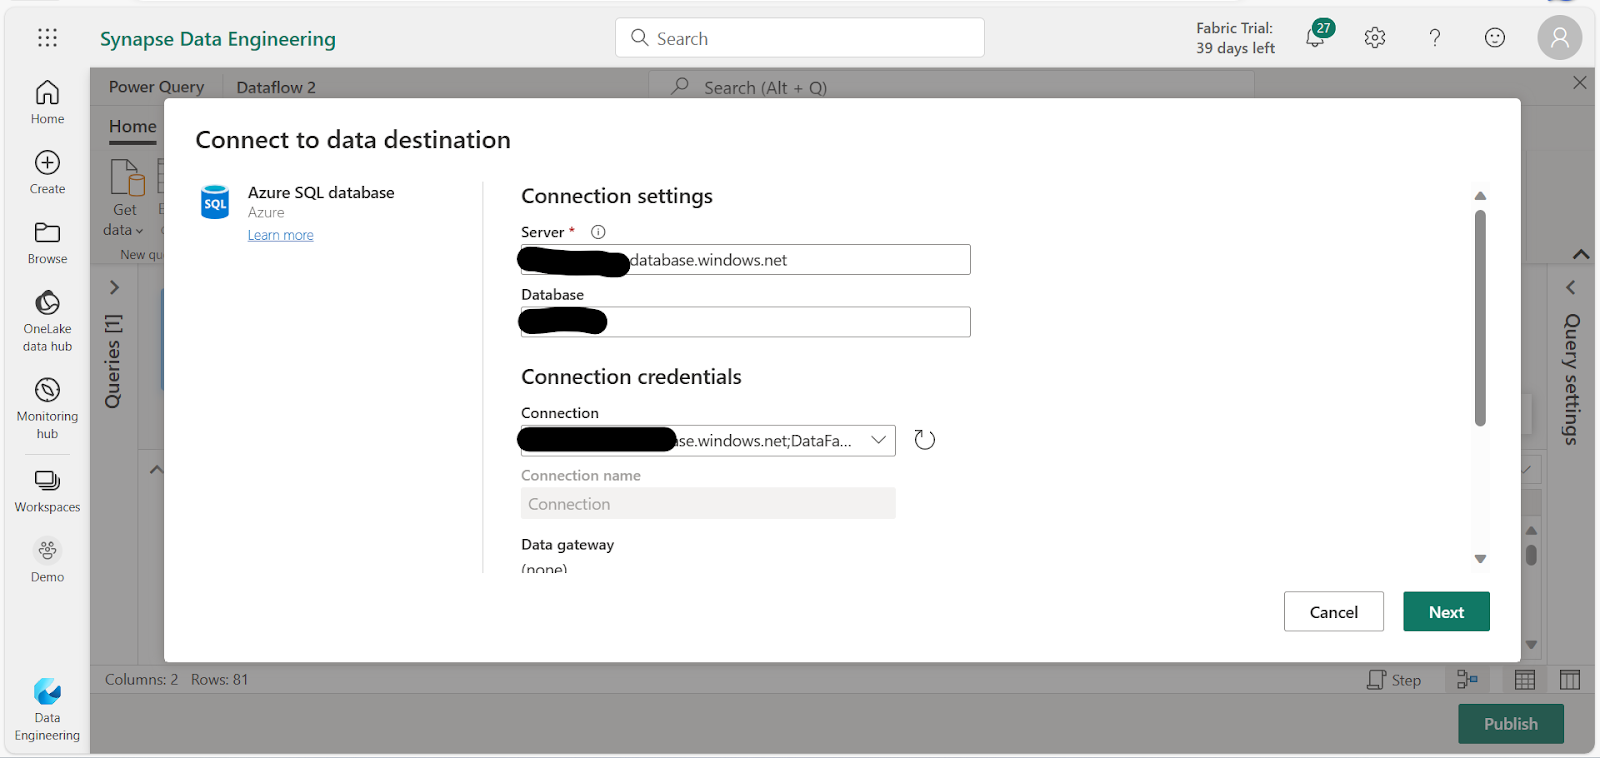The height and width of the screenshot is (758, 1600).
Task: Open Browse in the left navigation
Action: [47, 243]
